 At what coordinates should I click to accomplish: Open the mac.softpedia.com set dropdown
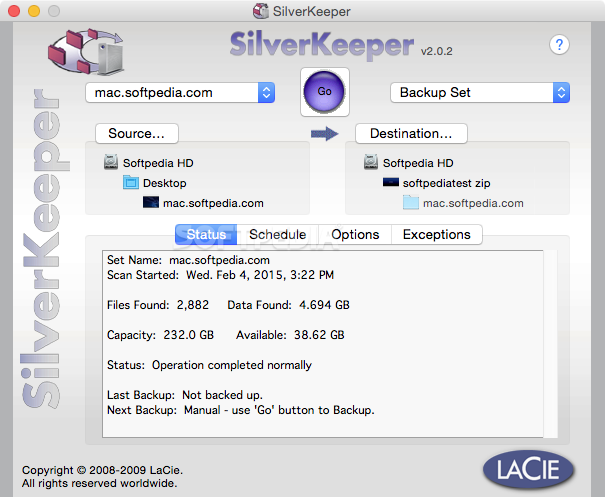(x=180, y=93)
